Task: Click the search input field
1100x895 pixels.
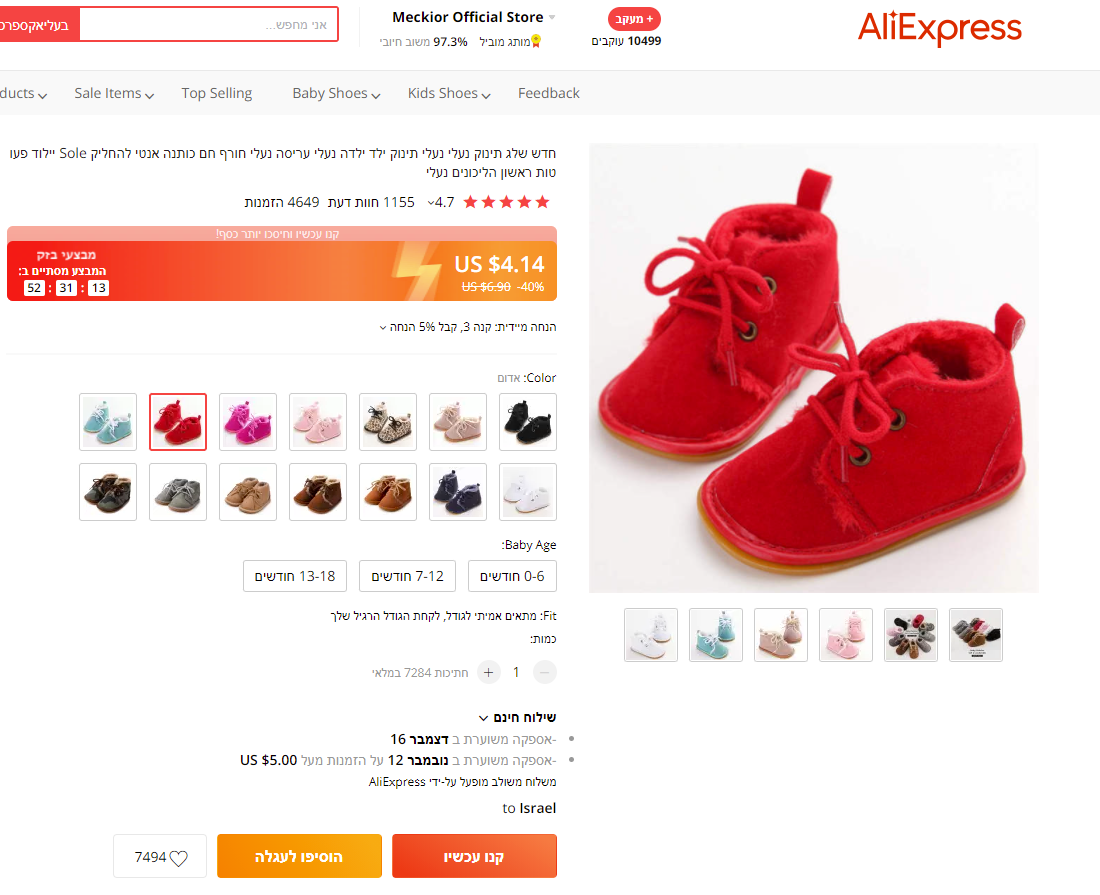Action: click(208, 25)
